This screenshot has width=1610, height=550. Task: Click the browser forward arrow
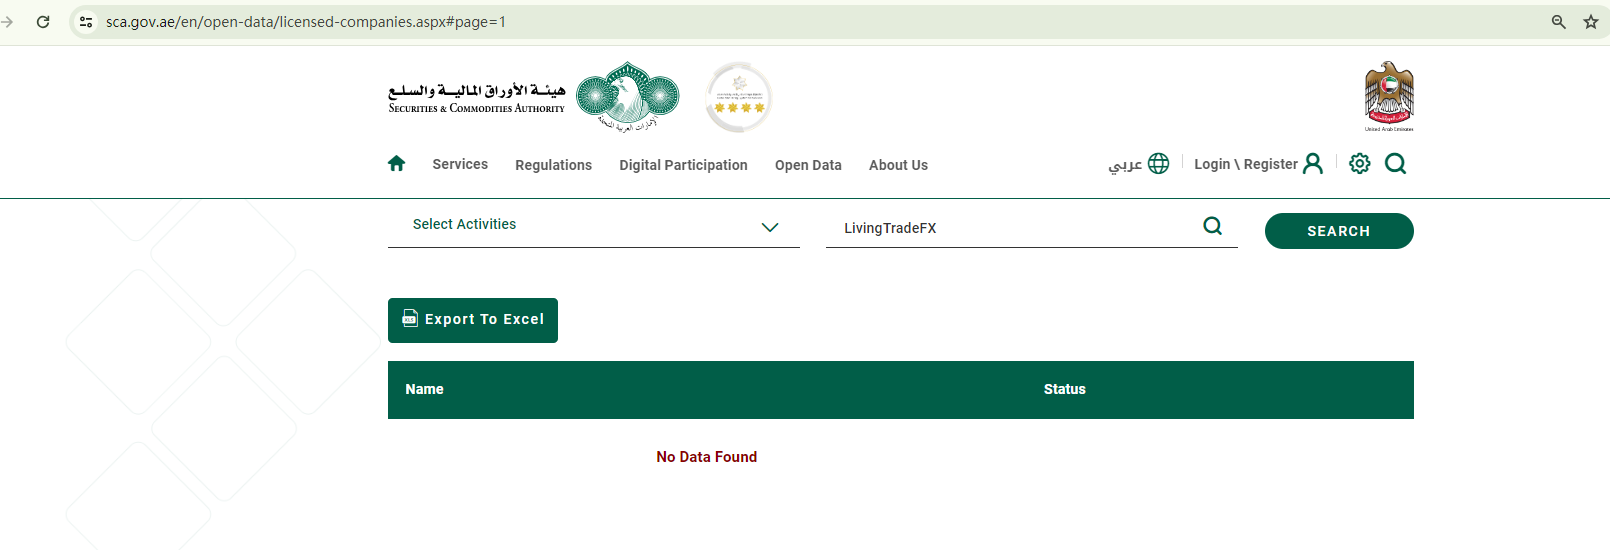[7, 21]
